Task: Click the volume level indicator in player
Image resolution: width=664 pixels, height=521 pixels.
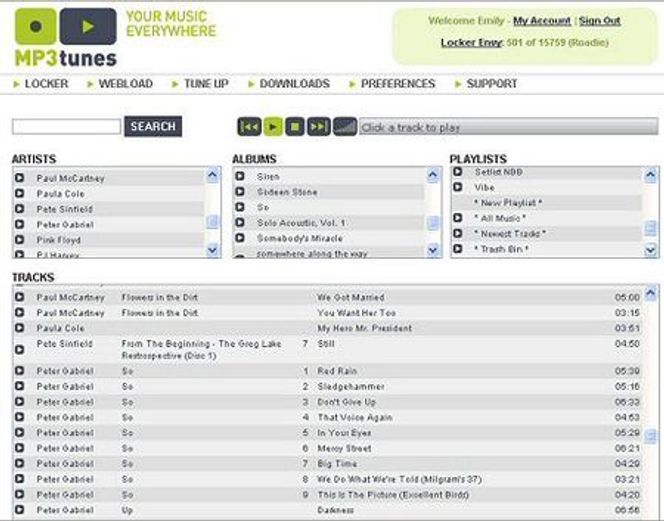Action: (345, 127)
